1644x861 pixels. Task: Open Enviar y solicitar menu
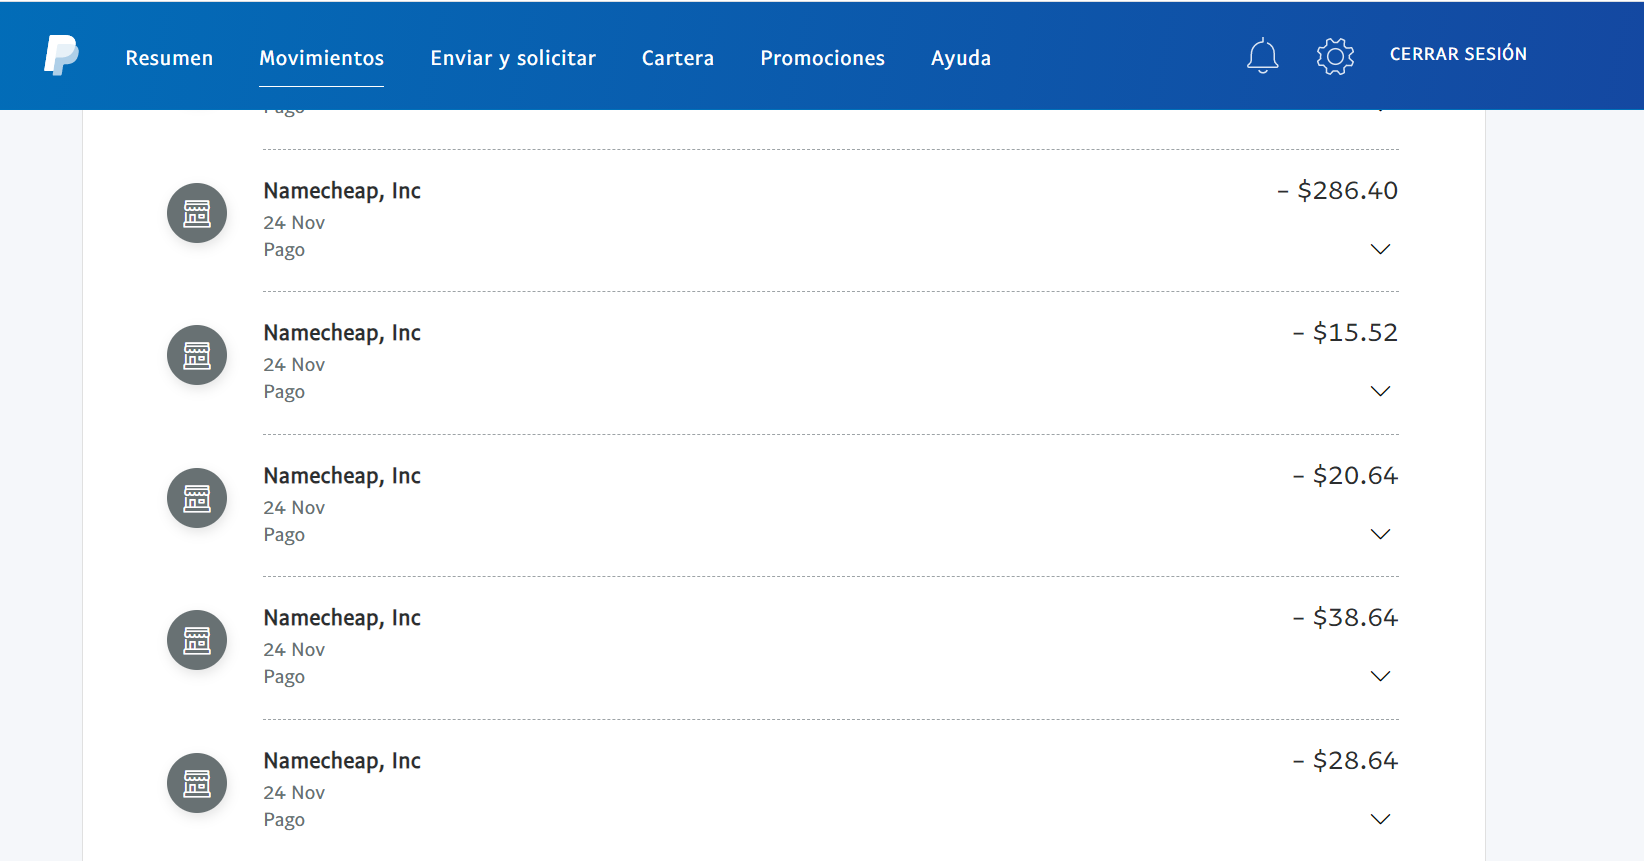[x=513, y=58]
